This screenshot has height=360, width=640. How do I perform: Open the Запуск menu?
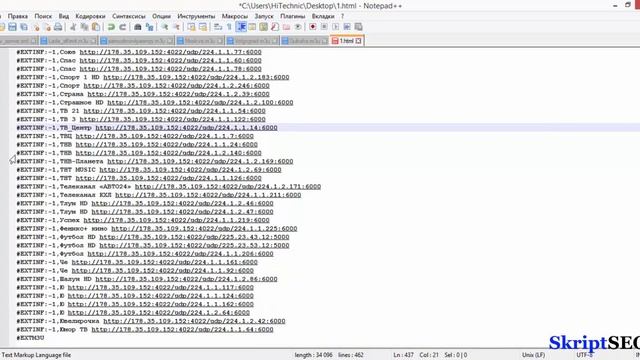click(264, 16)
